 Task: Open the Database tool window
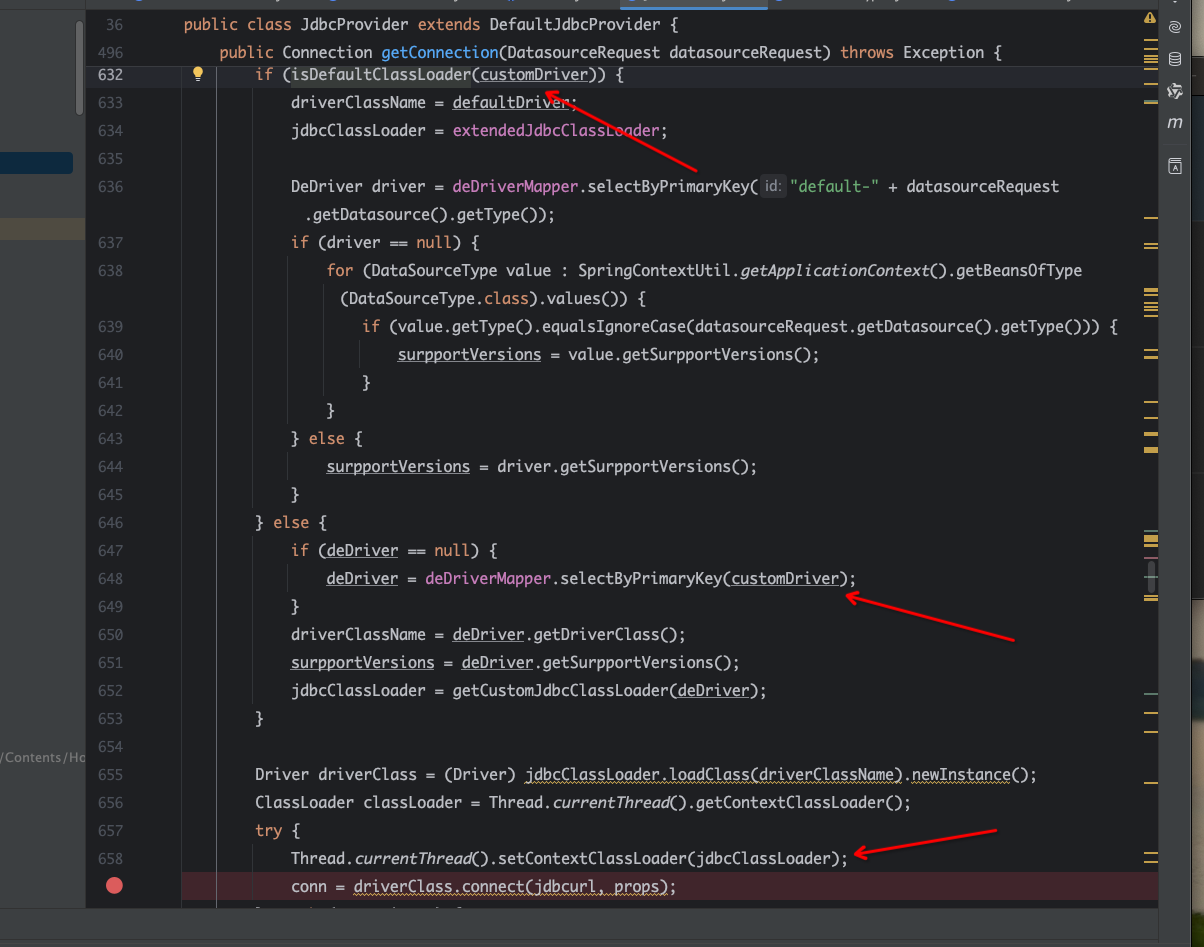(1175, 59)
